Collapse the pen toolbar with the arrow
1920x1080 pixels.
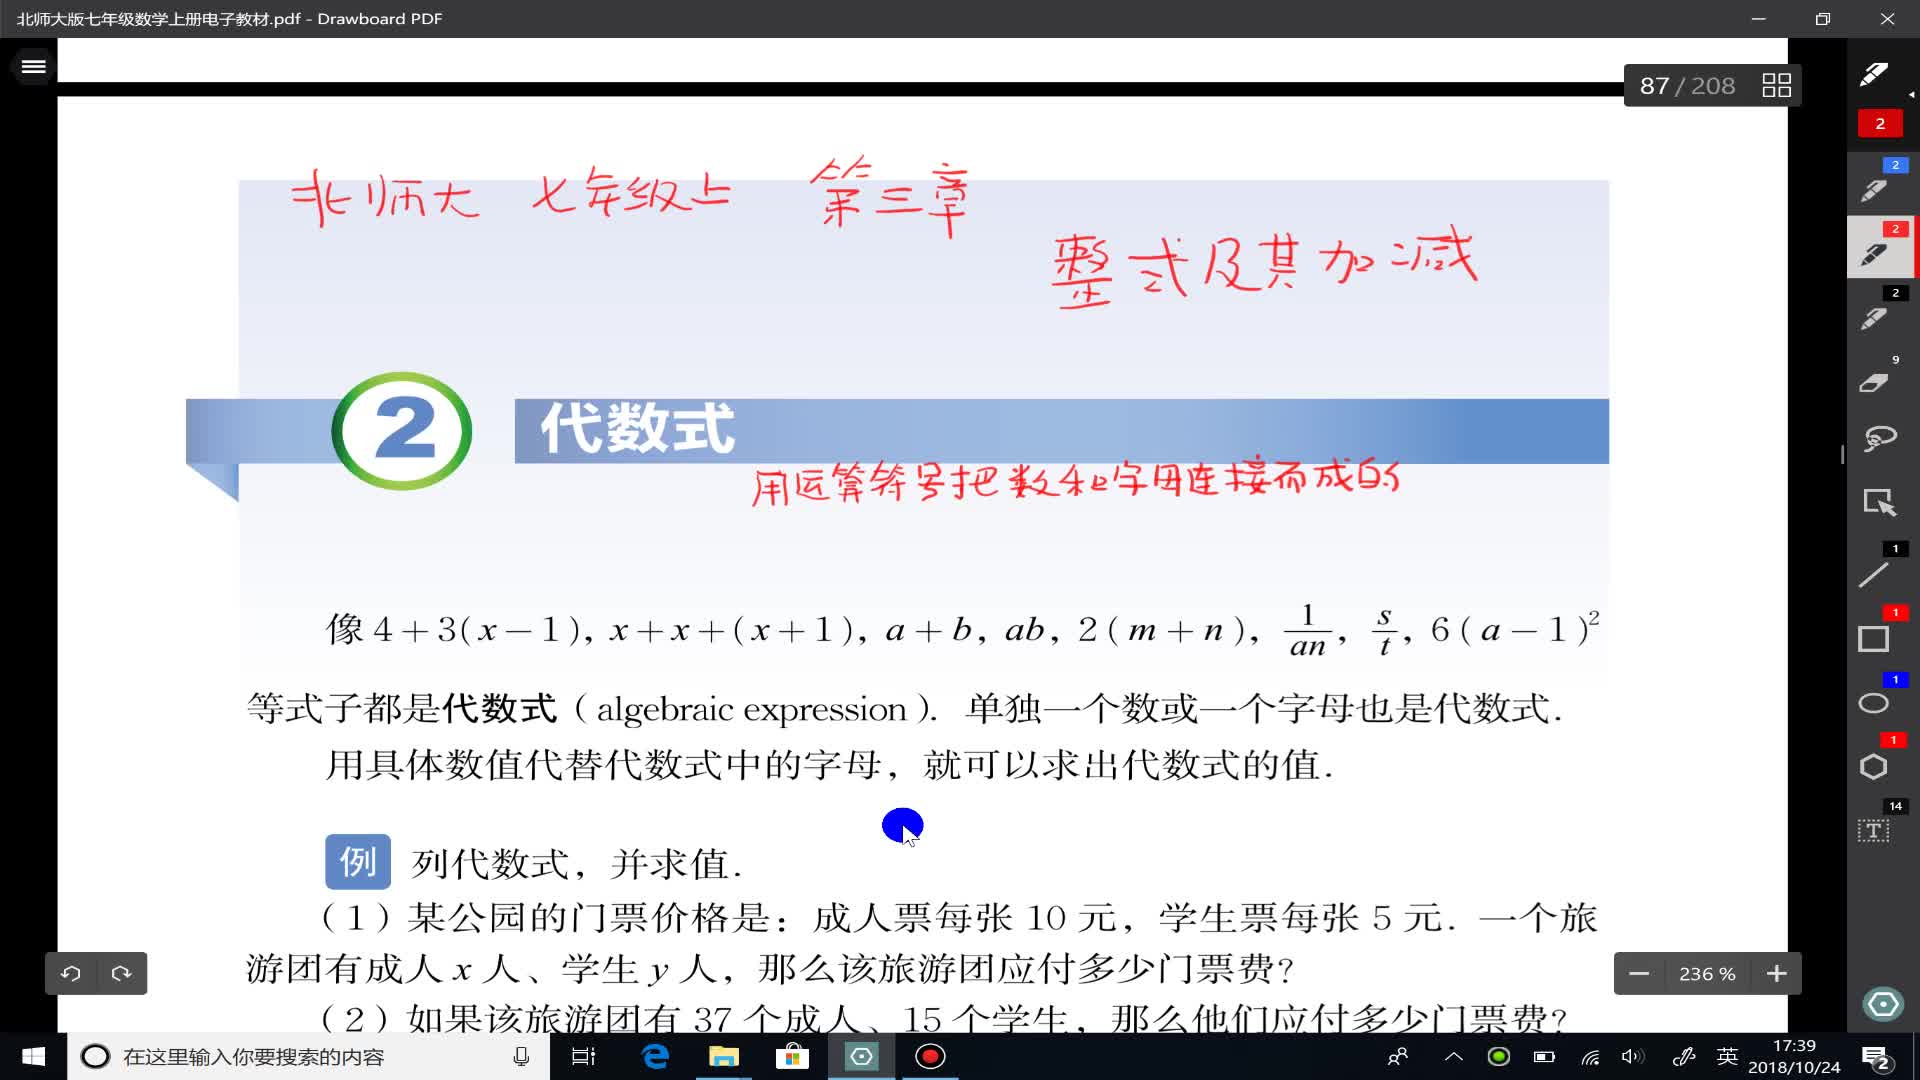tap(1913, 95)
